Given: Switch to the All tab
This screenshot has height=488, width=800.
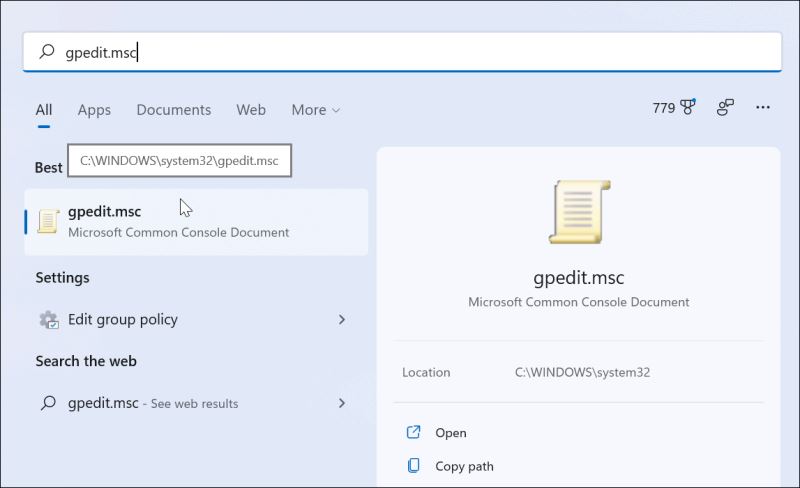Looking at the screenshot, I should pyautogui.click(x=44, y=110).
